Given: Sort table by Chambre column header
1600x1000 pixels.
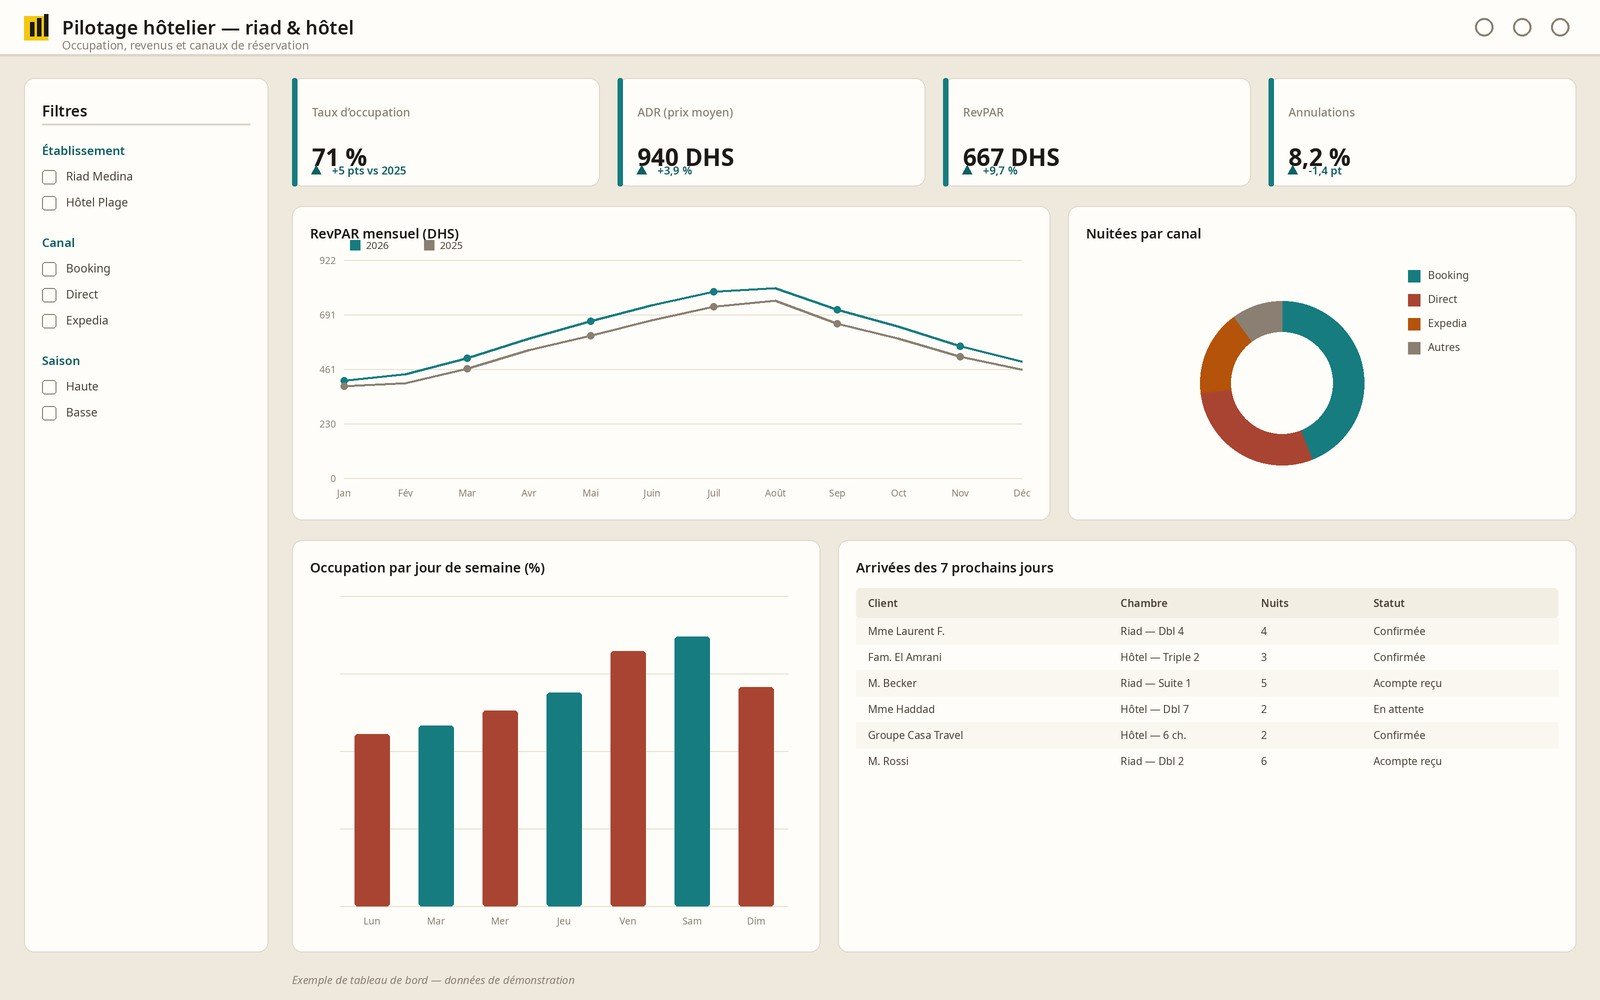Looking at the screenshot, I should [x=1144, y=603].
